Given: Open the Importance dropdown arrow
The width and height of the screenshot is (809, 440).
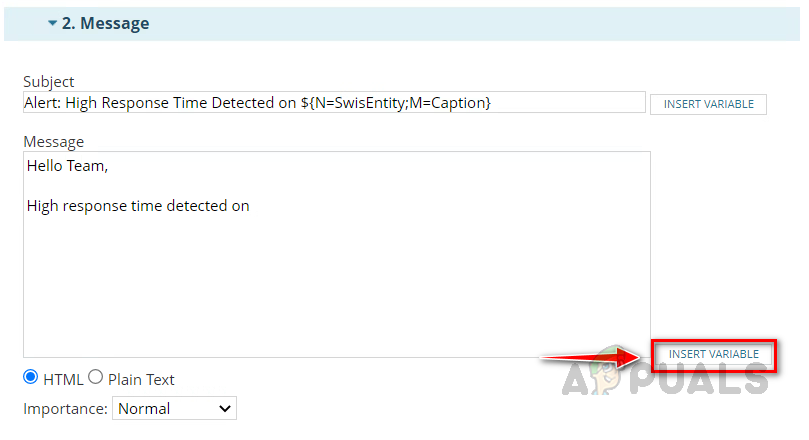Looking at the screenshot, I should (225, 408).
